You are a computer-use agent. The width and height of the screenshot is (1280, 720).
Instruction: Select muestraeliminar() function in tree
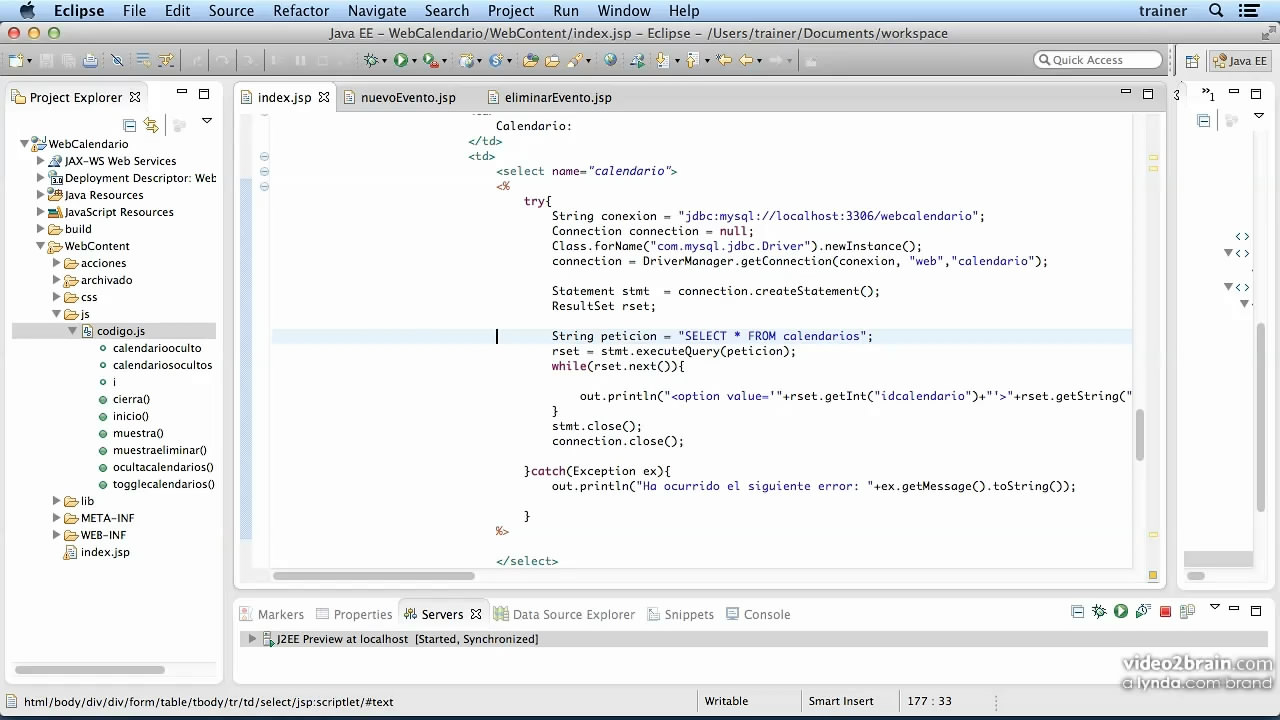160,450
